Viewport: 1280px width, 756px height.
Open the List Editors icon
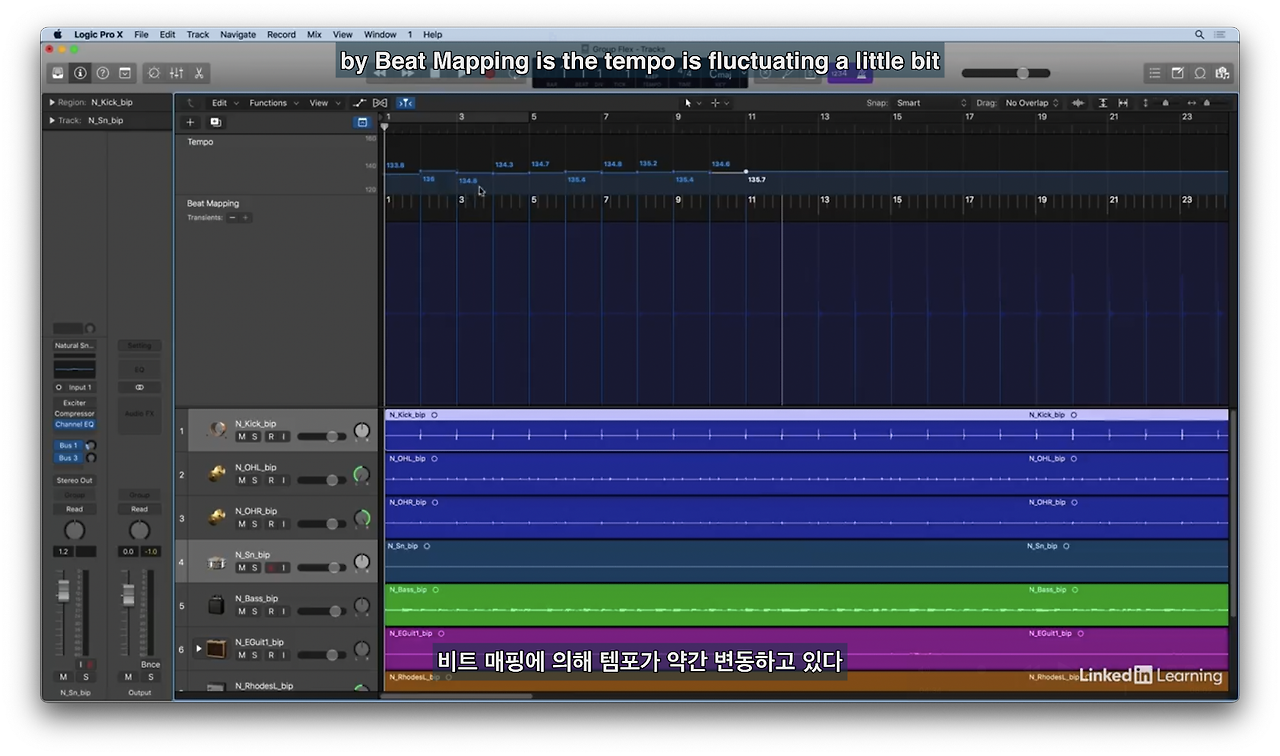(x=1155, y=73)
